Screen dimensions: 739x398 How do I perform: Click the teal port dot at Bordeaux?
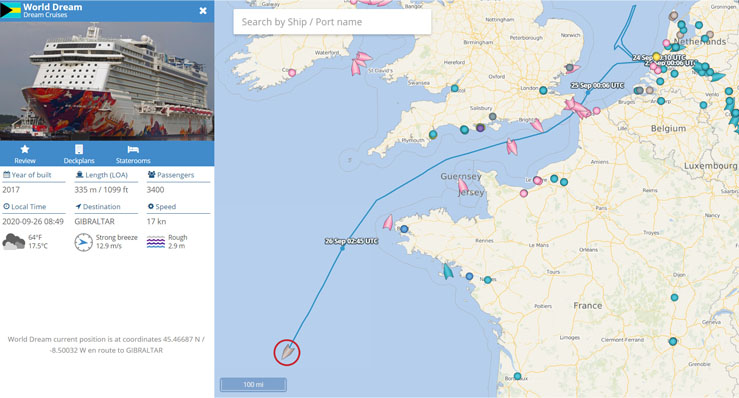517,376
